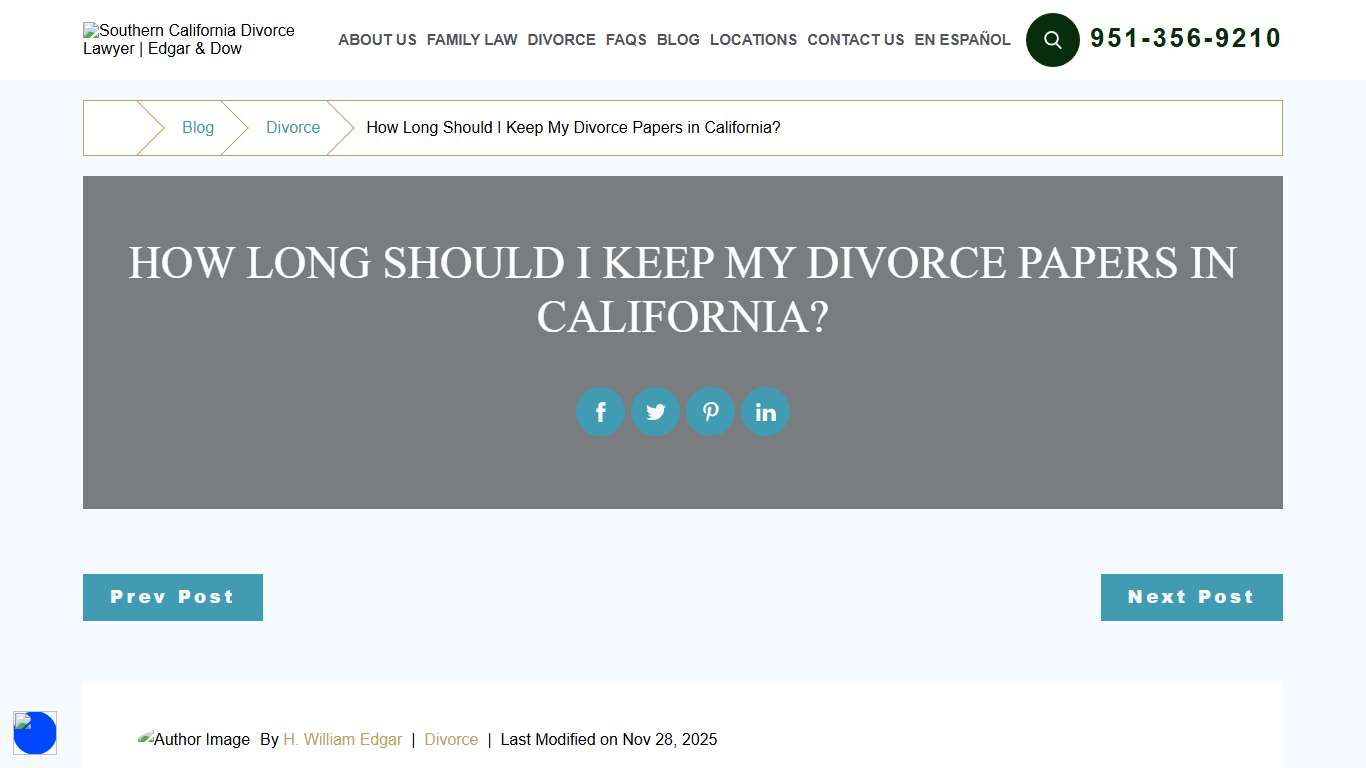Click the Edgar & Dow site logo
1366x768 pixels.
coord(190,40)
